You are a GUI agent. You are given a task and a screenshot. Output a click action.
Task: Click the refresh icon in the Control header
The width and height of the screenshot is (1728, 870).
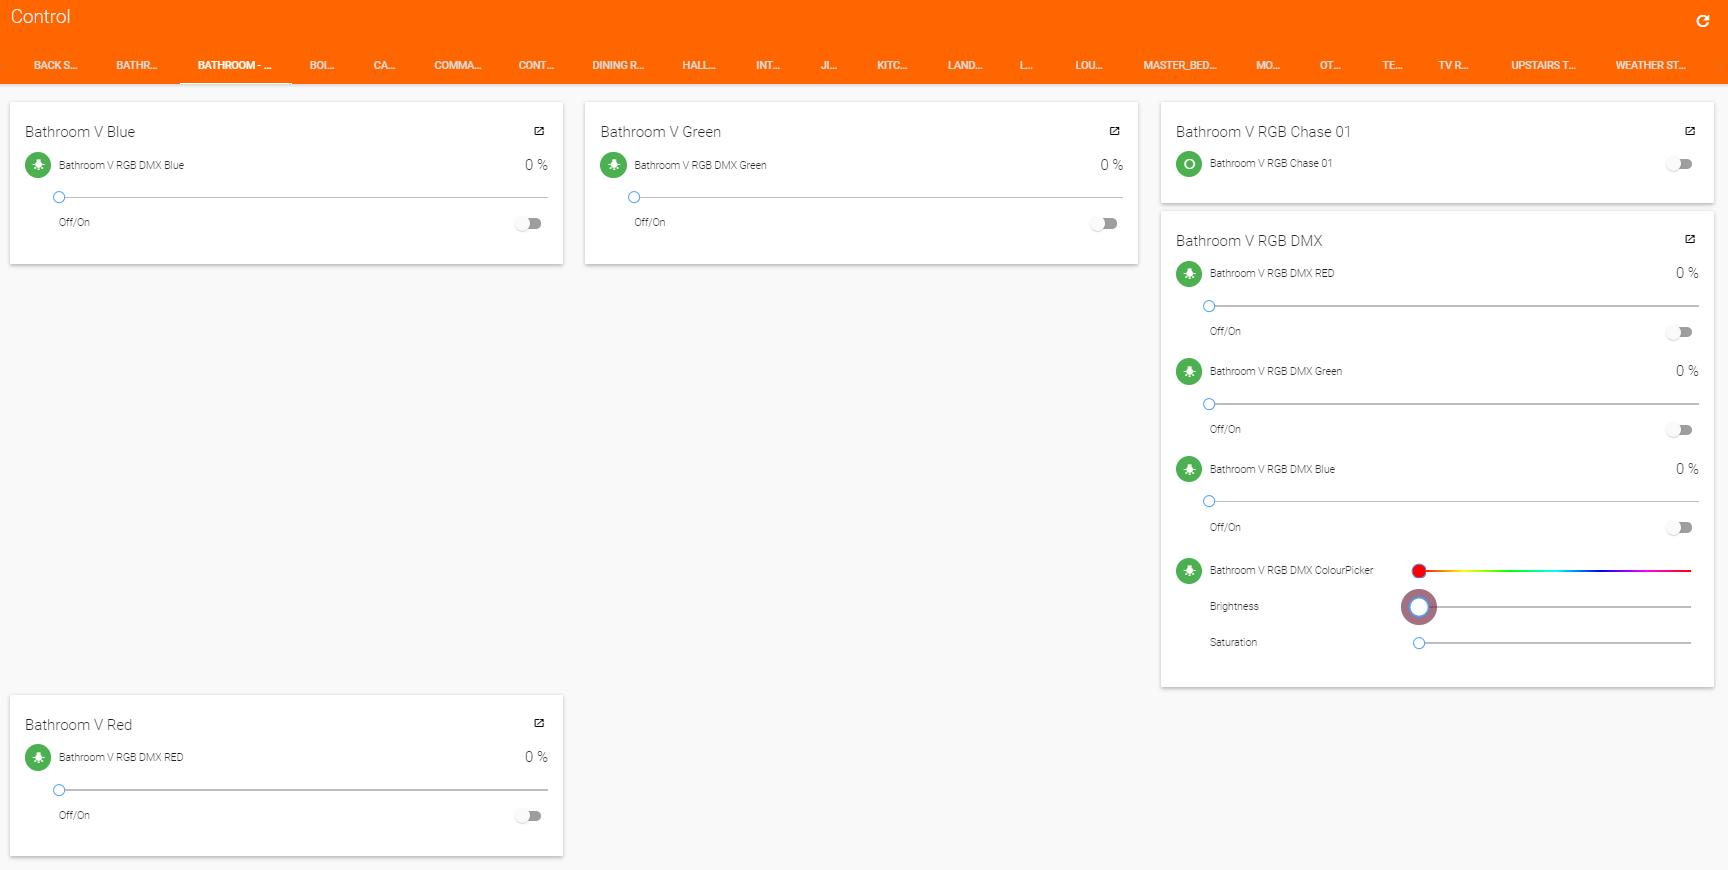[x=1702, y=21]
